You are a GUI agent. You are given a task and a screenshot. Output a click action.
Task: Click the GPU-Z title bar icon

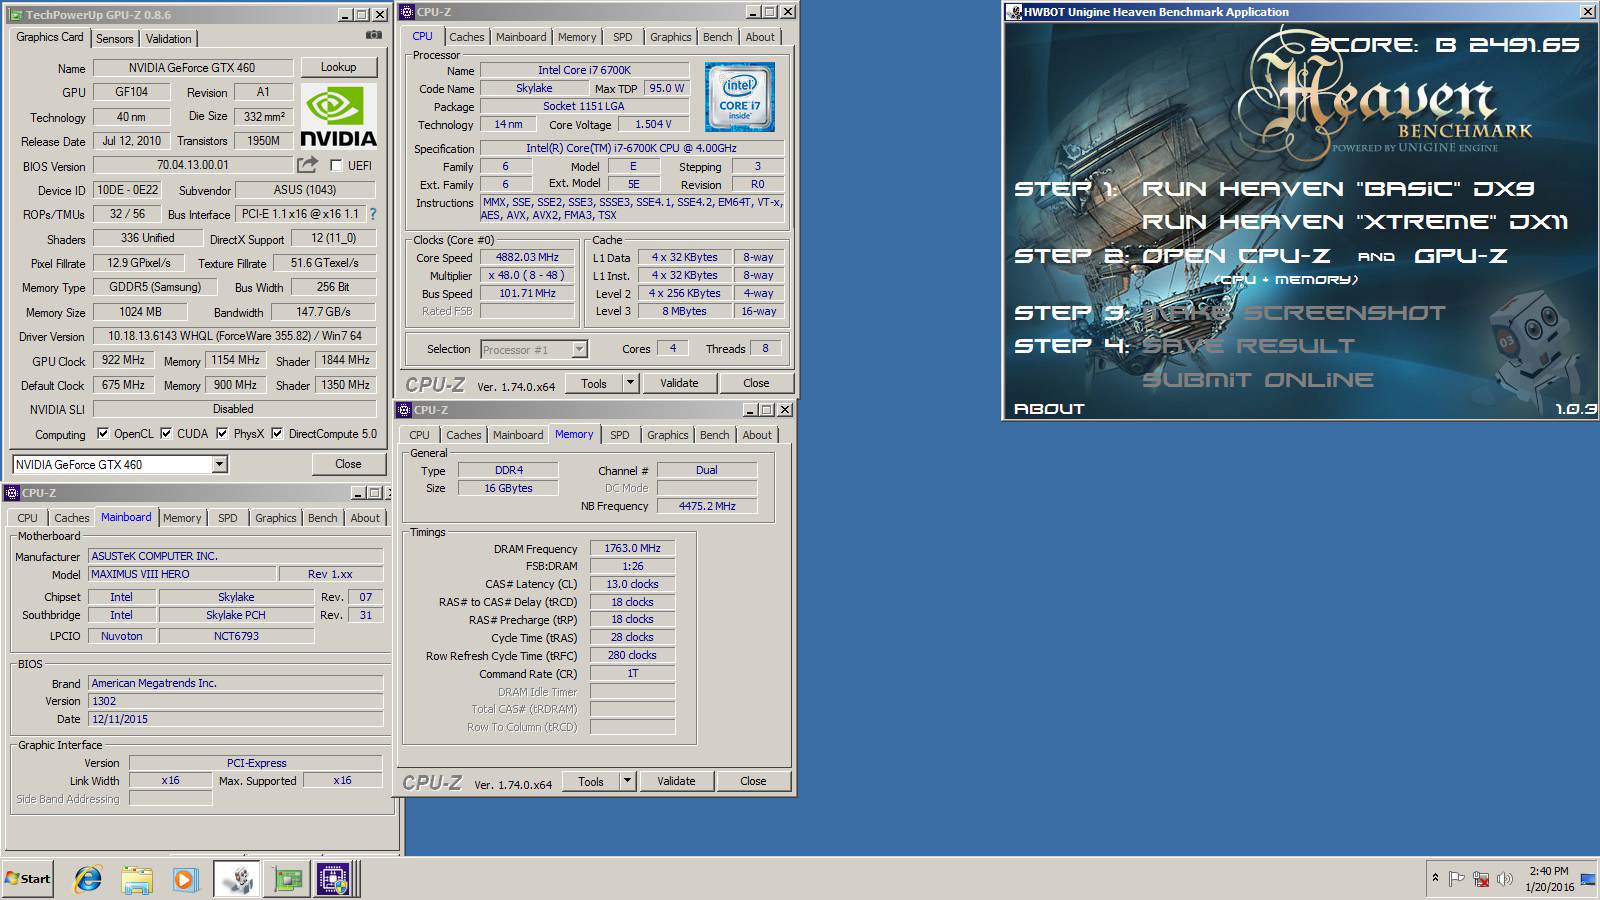16,15
